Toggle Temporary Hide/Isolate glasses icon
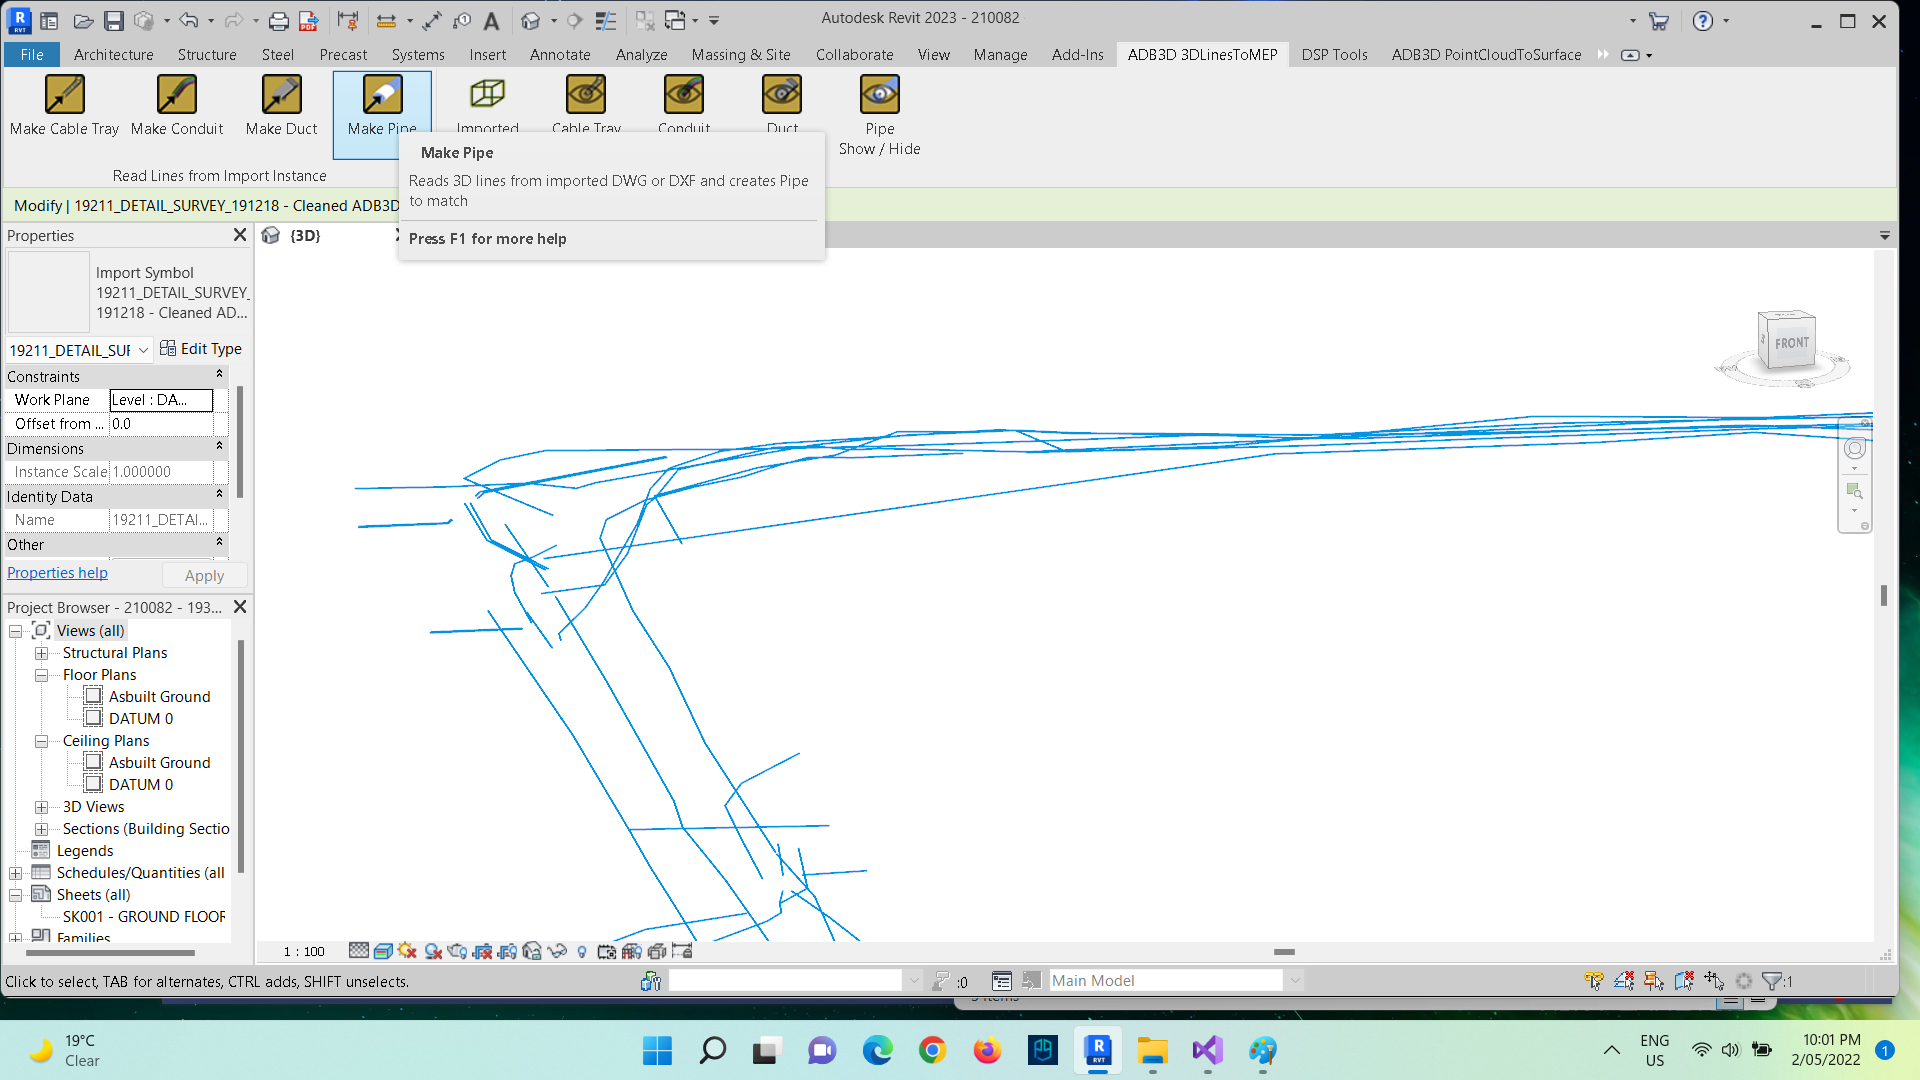Viewport: 1920px width, 1080px height. click(x=557, y=951)
